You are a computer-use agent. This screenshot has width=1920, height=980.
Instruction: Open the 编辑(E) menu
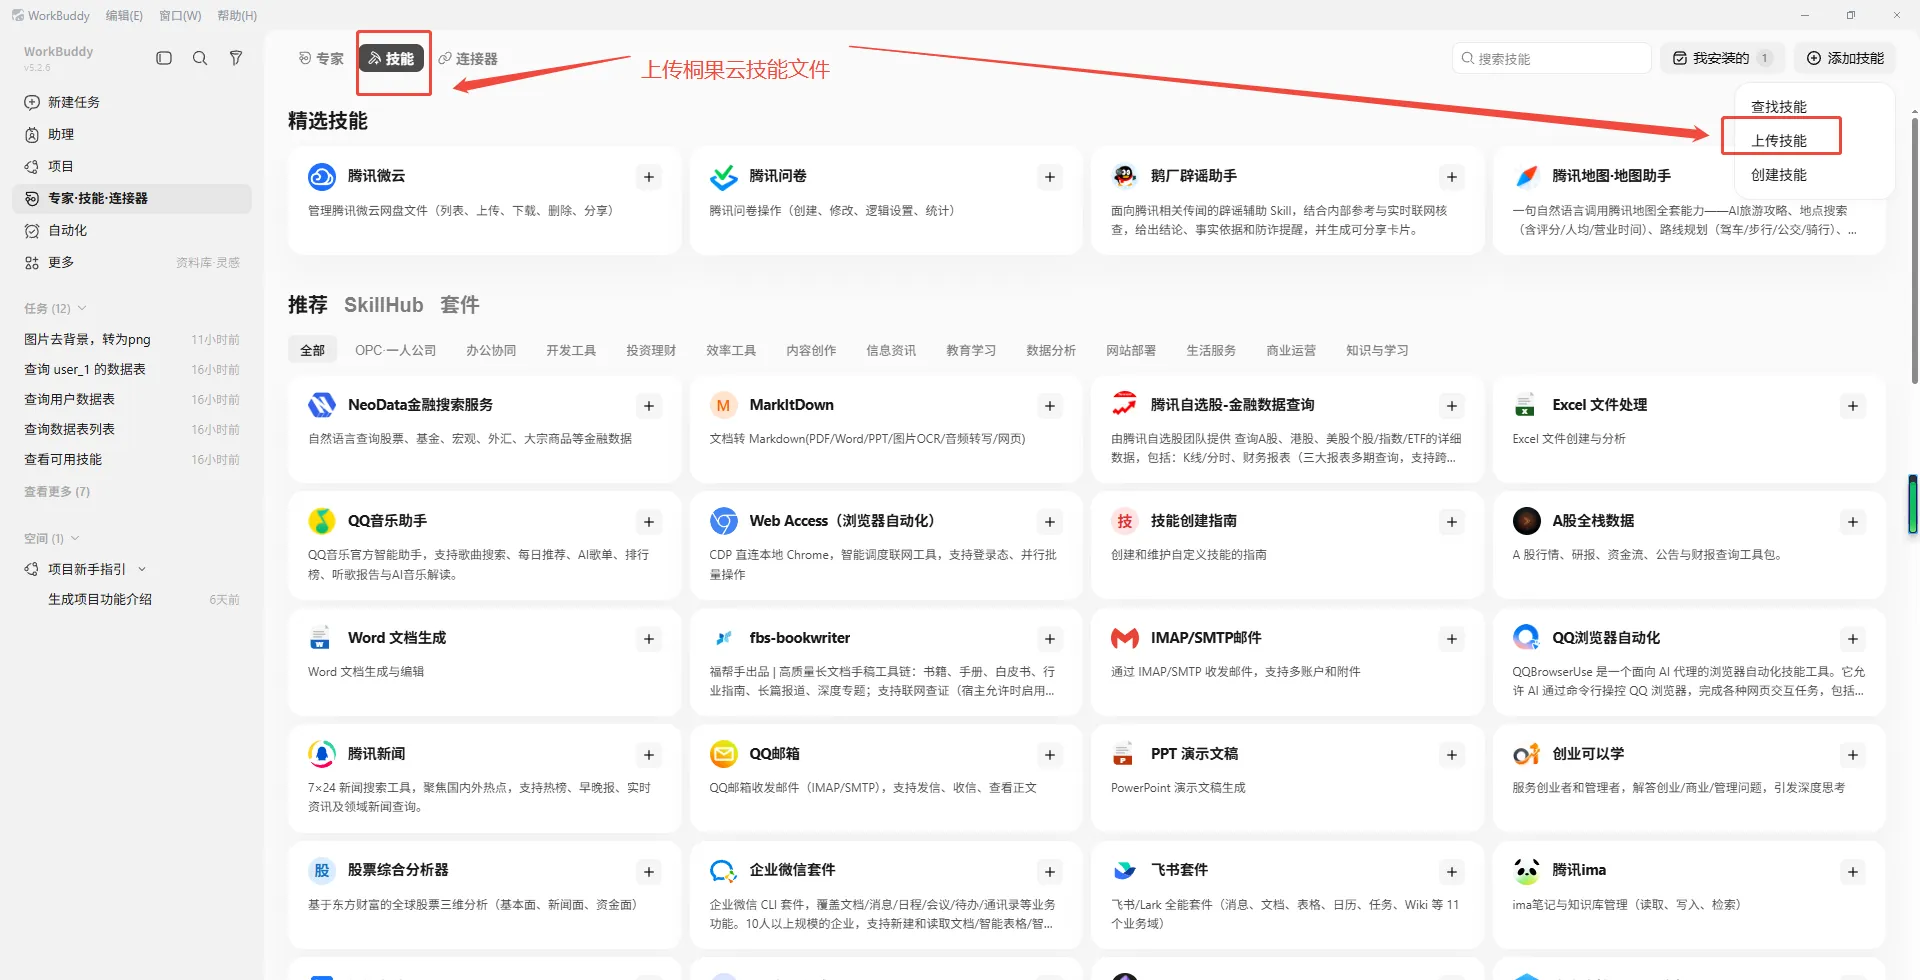(x=124, y=15)
